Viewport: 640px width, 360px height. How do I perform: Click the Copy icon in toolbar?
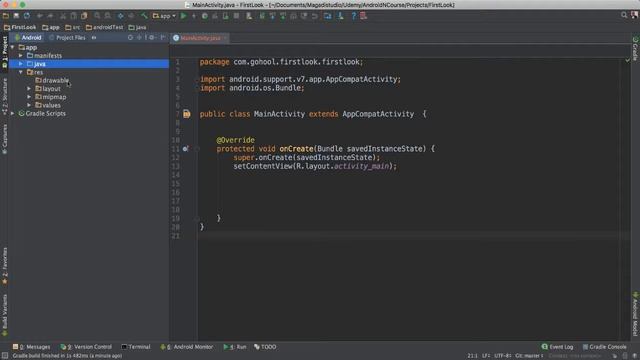click(73, 16)
